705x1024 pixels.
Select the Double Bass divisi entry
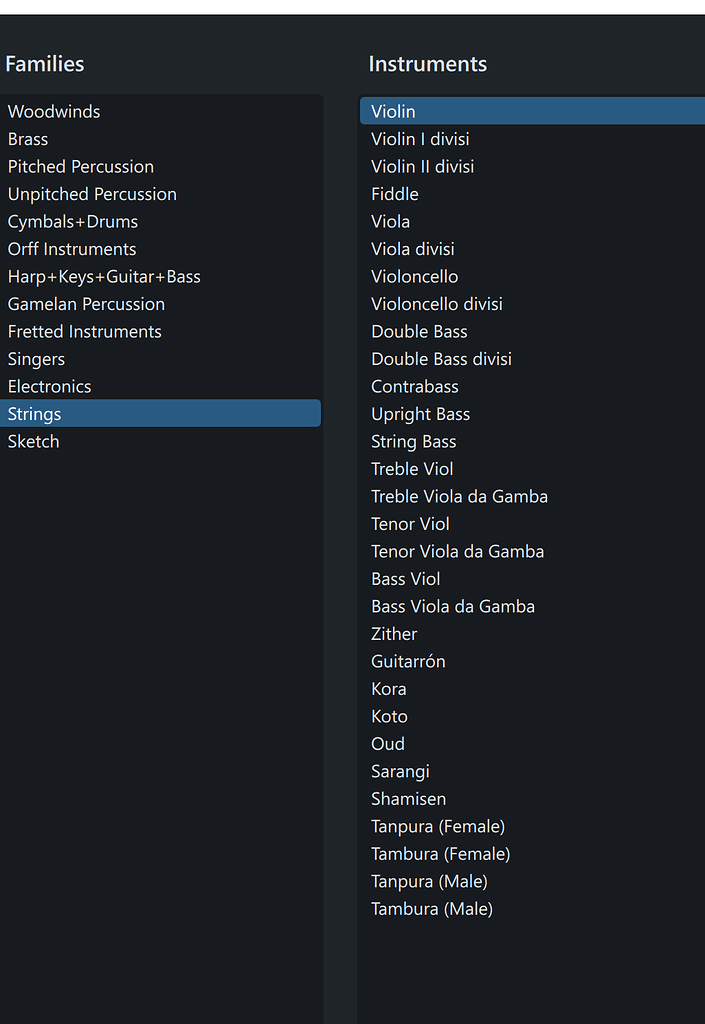click(x=441, y=358)
